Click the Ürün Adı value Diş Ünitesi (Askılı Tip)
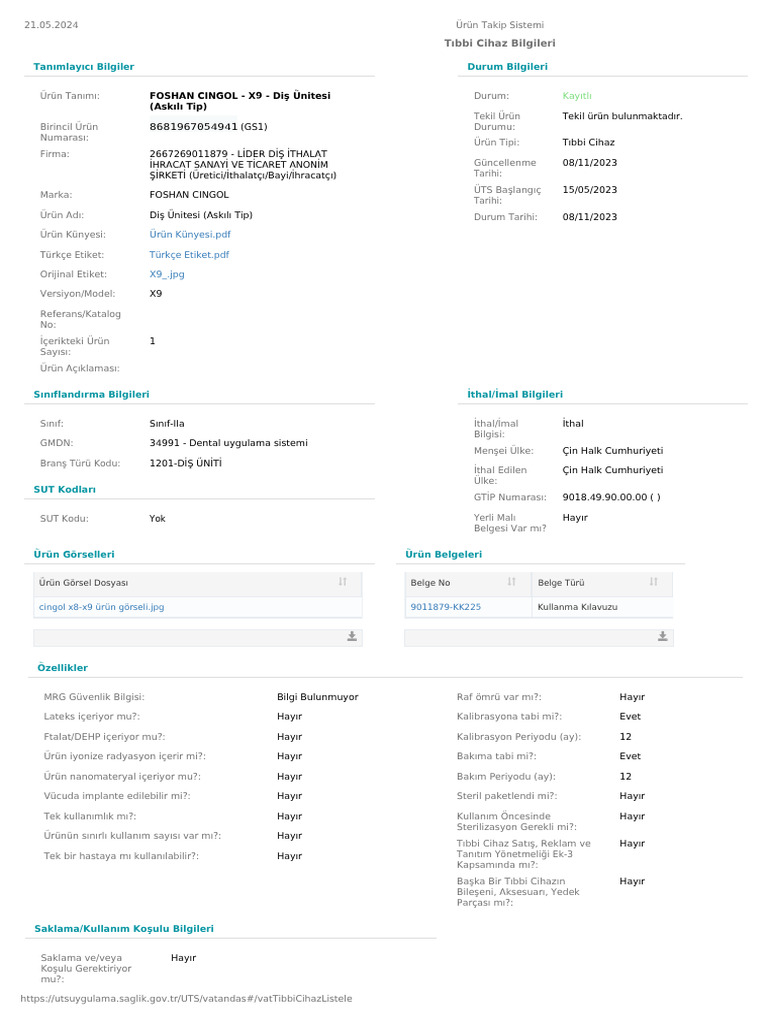768x1024 pixels. point(201,215)
